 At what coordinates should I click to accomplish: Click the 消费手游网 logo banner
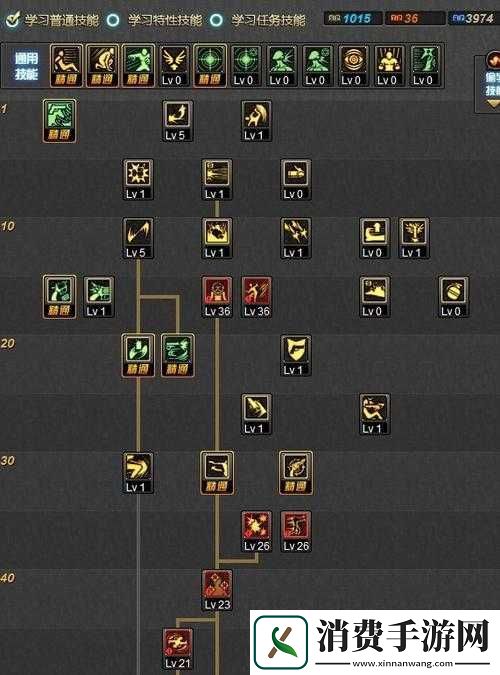coord(375,642)
